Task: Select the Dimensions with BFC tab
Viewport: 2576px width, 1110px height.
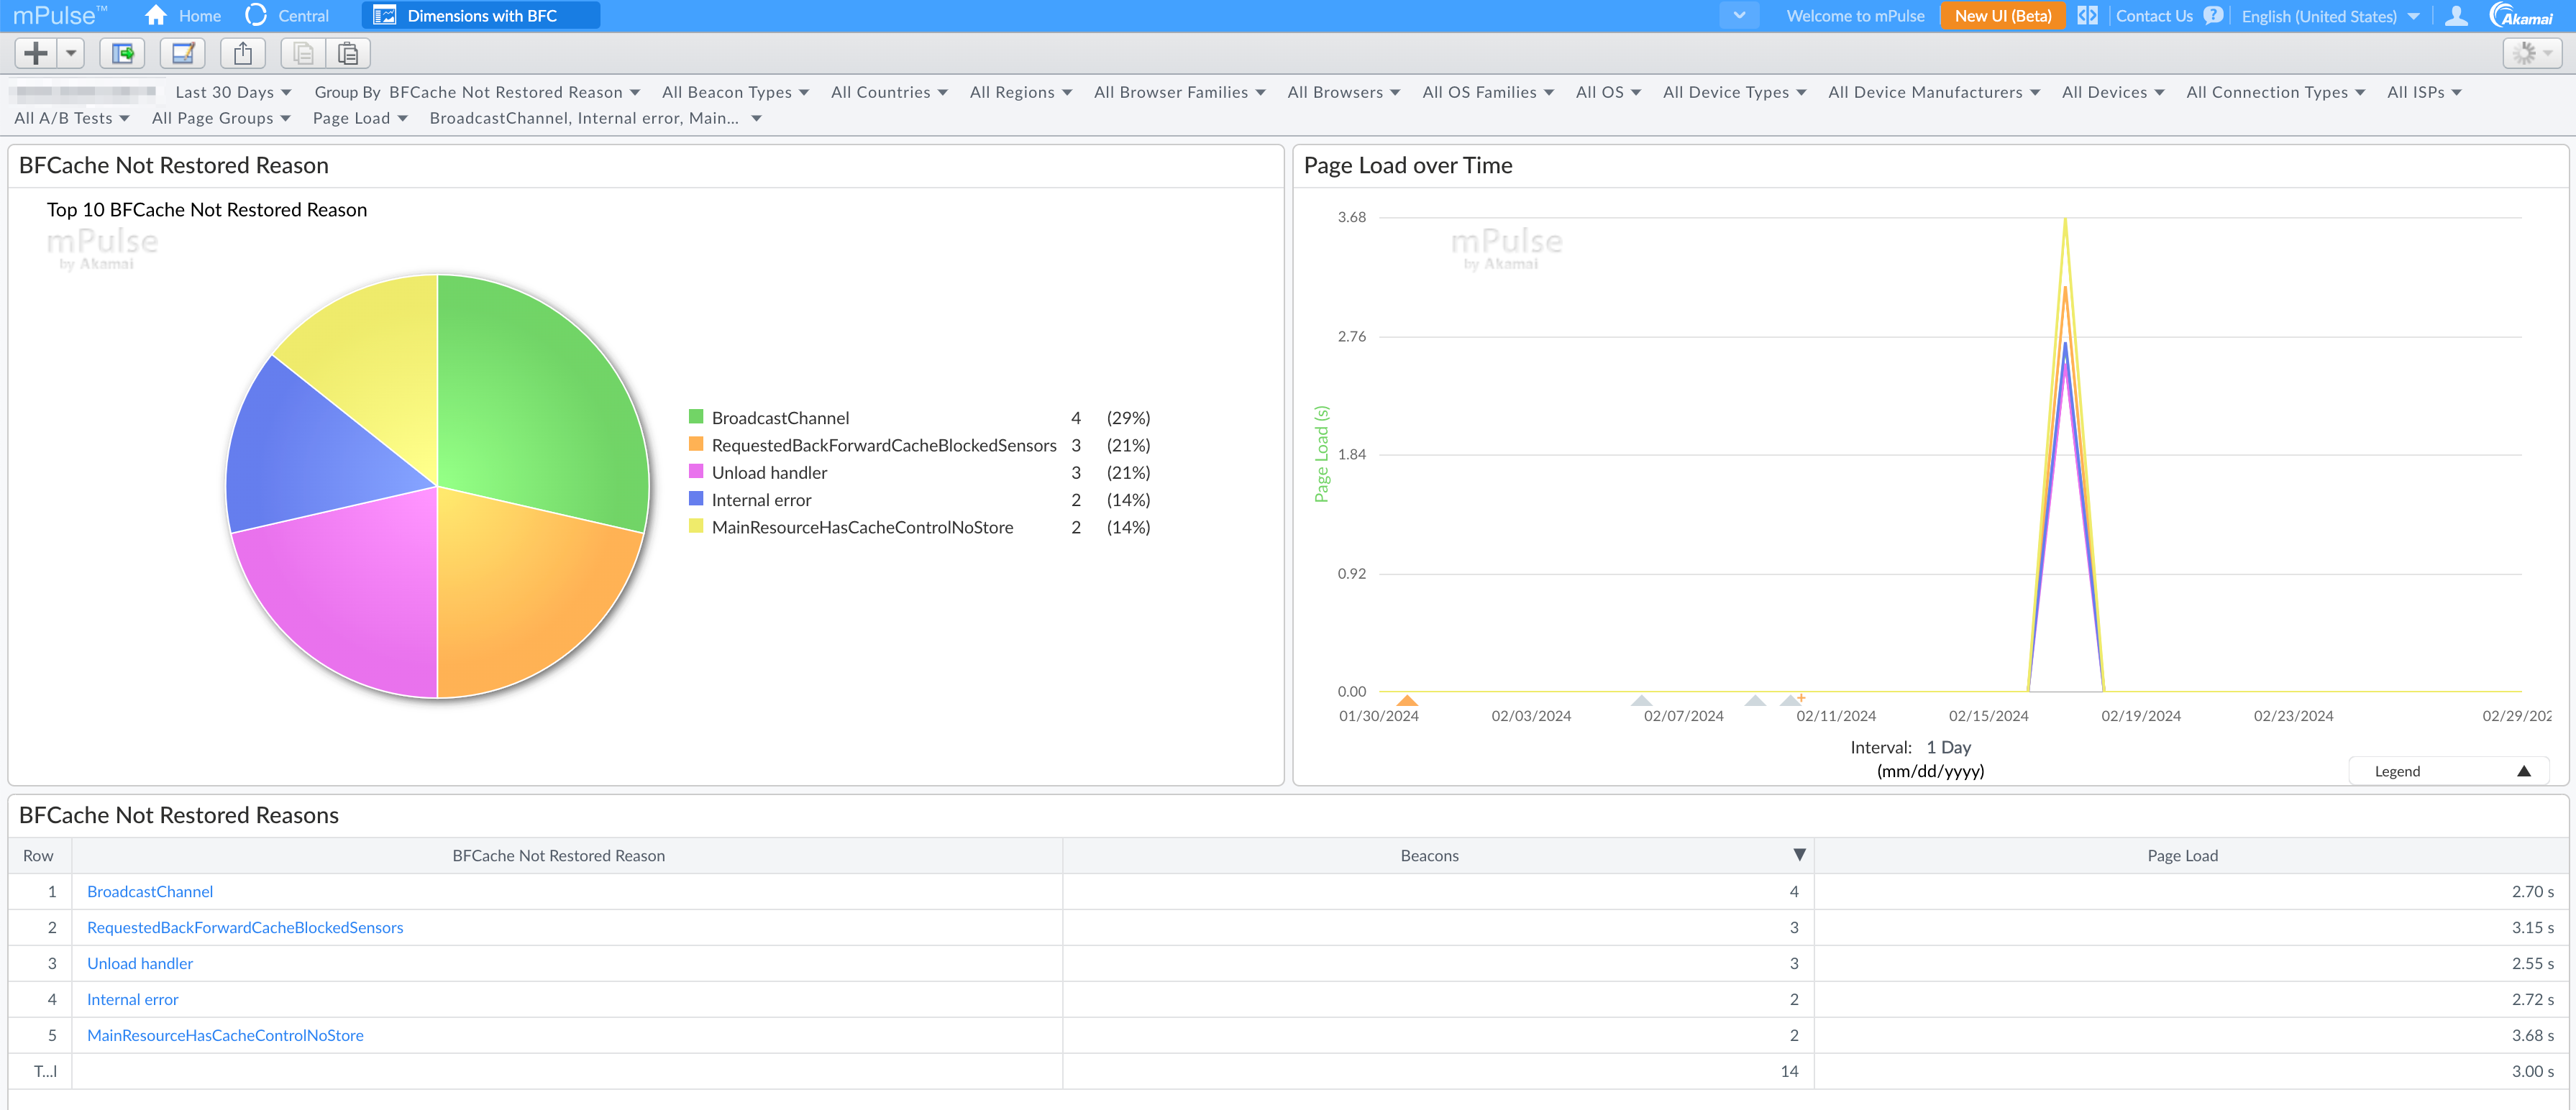Action: [481, 16]
